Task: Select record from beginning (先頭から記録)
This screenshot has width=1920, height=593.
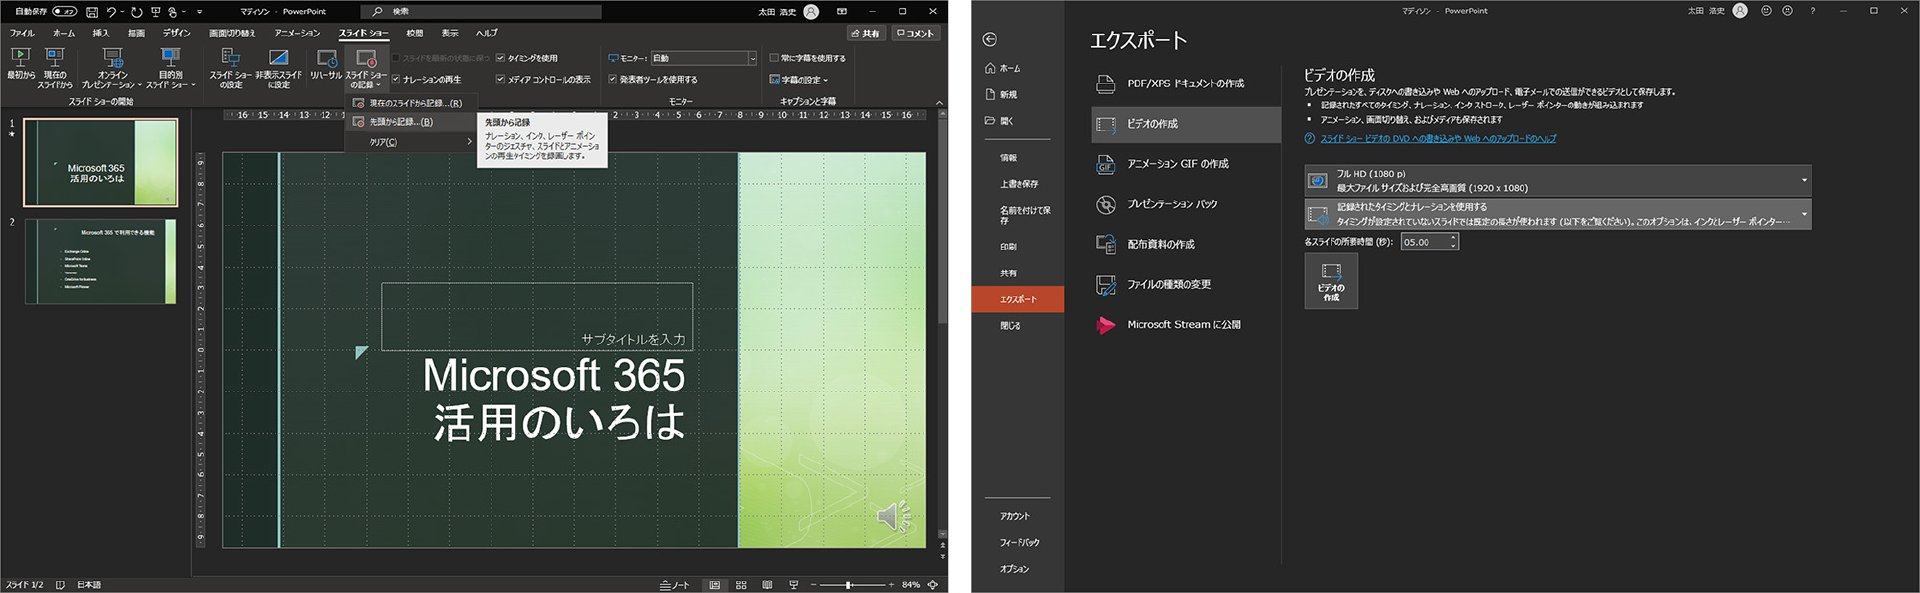Action: point(411,122)
